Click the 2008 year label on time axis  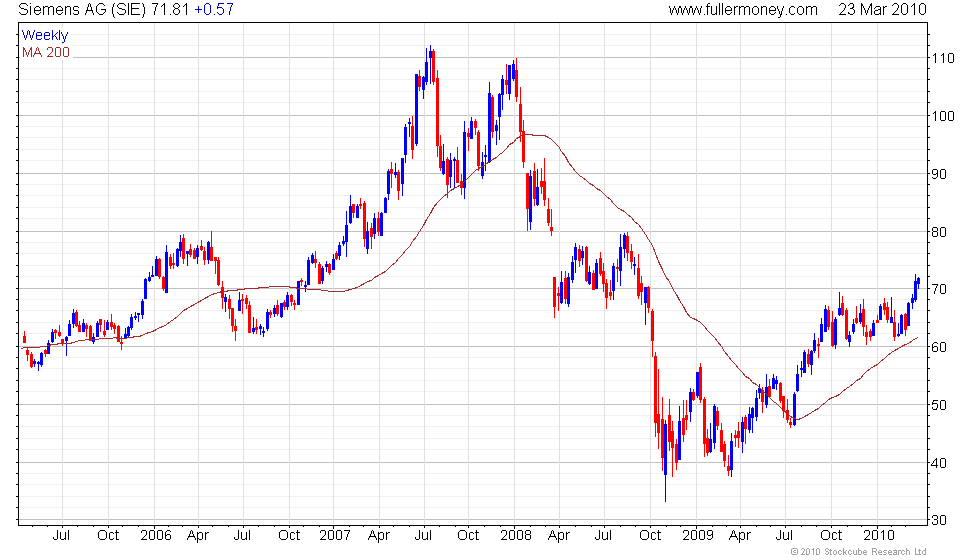(x=516, y=535)
